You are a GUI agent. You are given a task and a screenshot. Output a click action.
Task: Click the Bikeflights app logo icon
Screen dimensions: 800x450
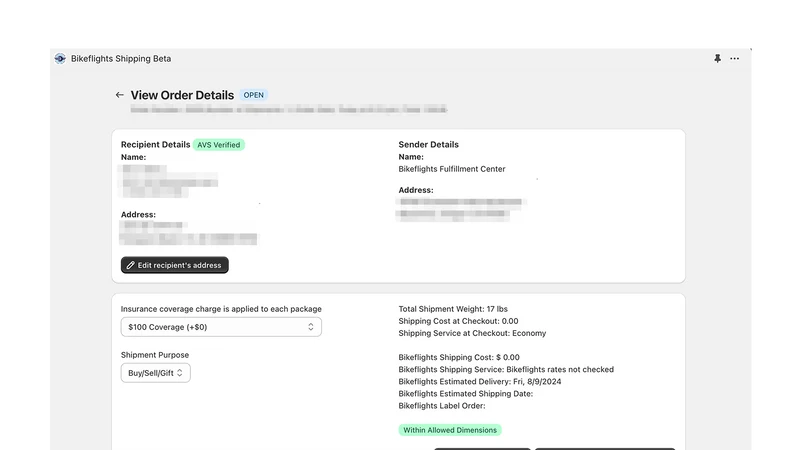tap(60, 59)
